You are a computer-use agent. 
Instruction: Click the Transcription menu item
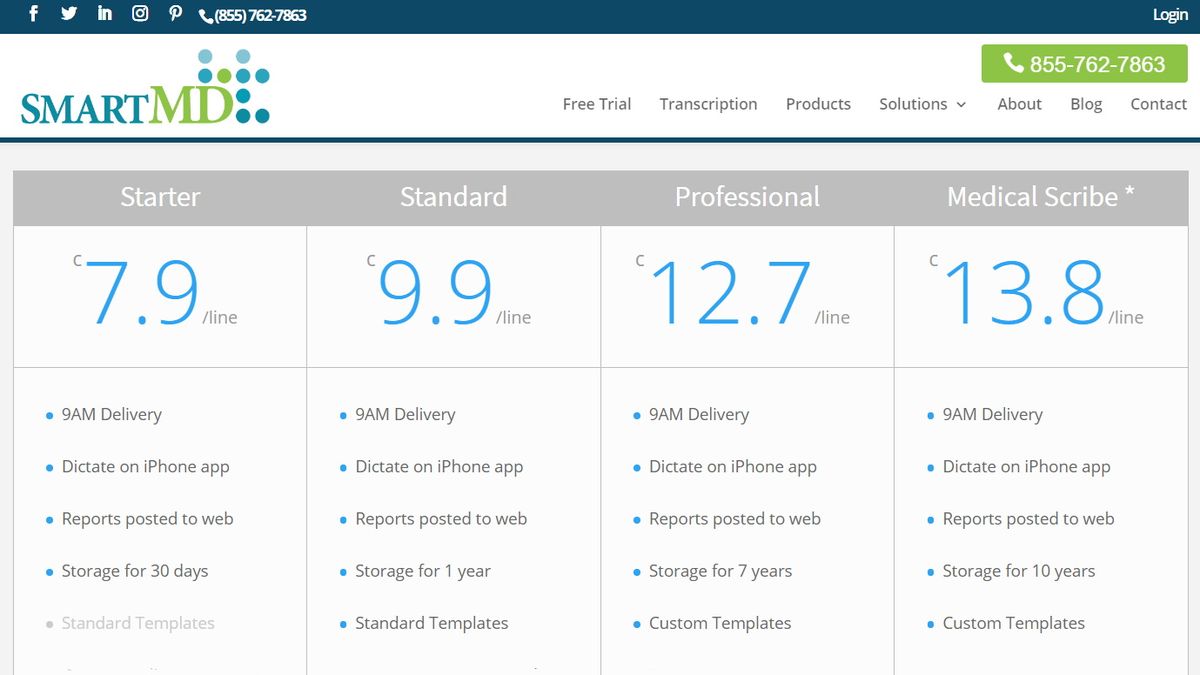708,104
